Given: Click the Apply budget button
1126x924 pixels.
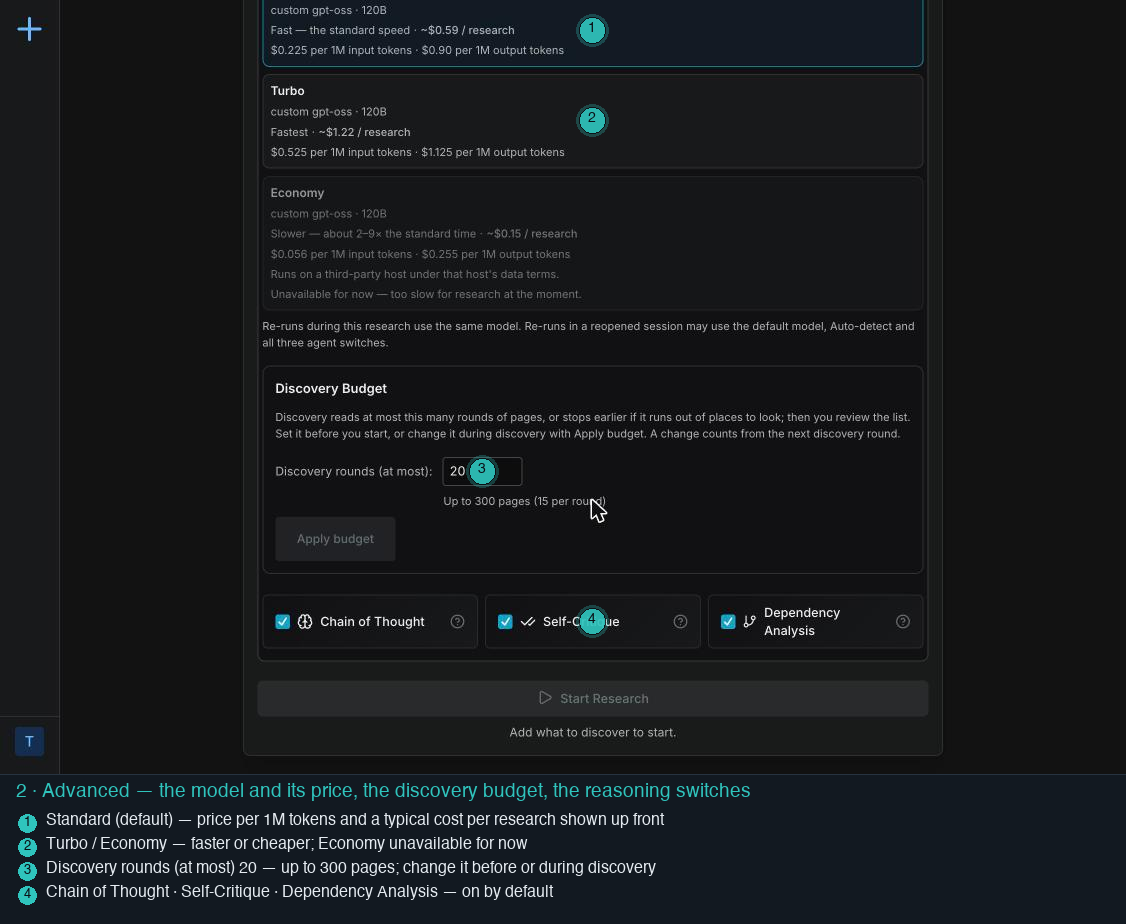Looking at the screenshot, I should [x=335, y=539].
